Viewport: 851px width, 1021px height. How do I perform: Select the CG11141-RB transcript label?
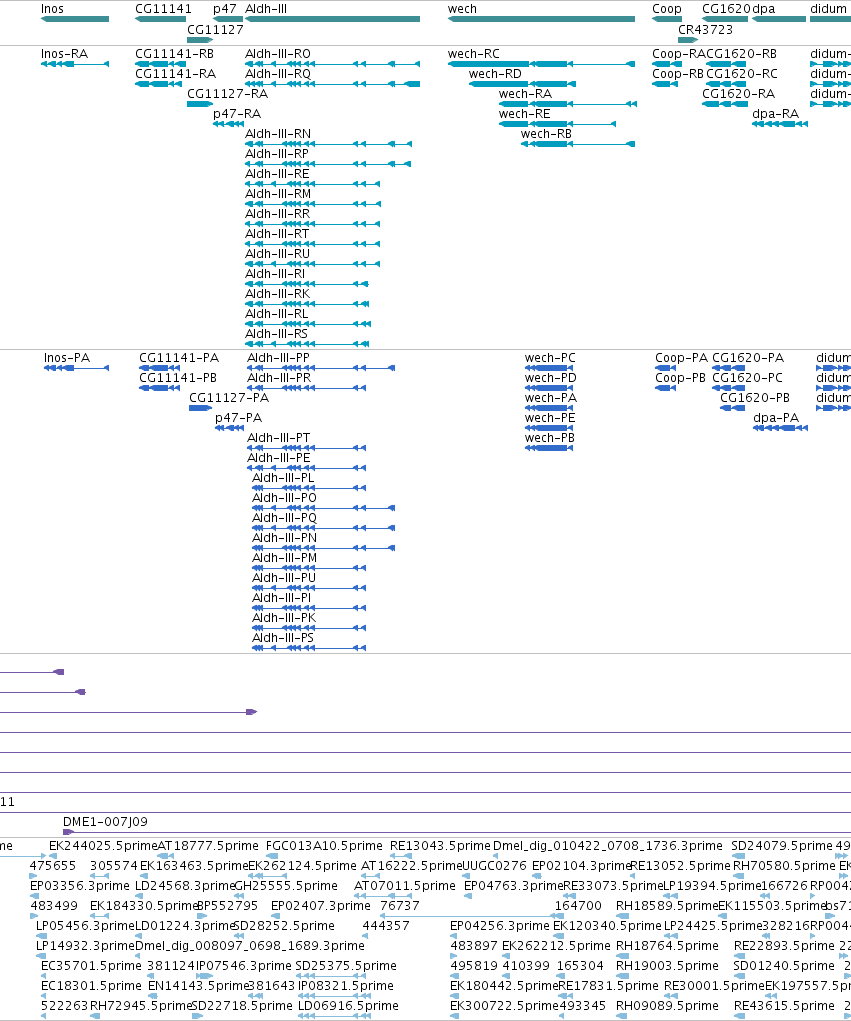coord(174,54)
